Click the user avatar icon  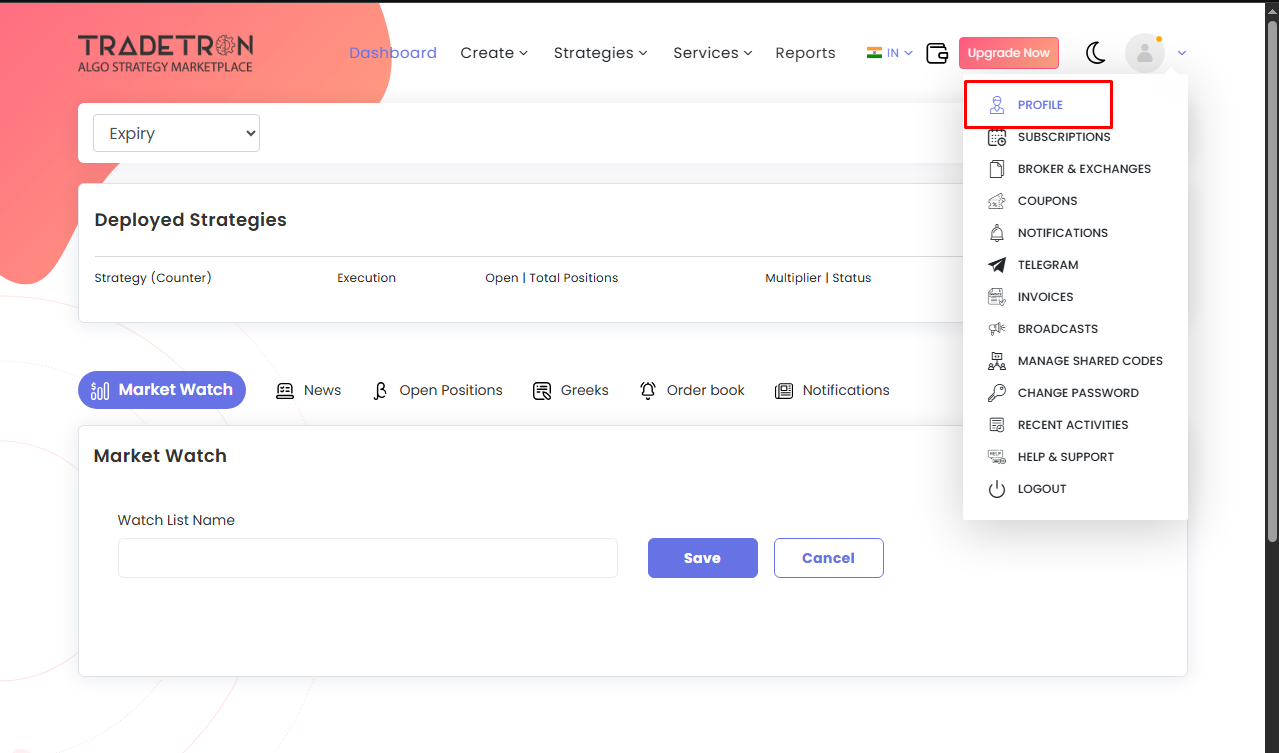pyautogui.click(x=1144, y=53)
